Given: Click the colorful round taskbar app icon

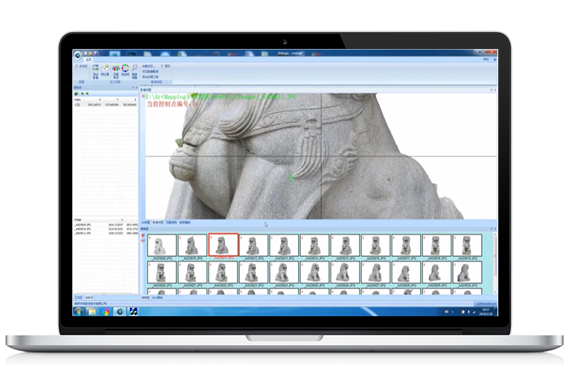Looking at the screenshot, I should [106, 311].
